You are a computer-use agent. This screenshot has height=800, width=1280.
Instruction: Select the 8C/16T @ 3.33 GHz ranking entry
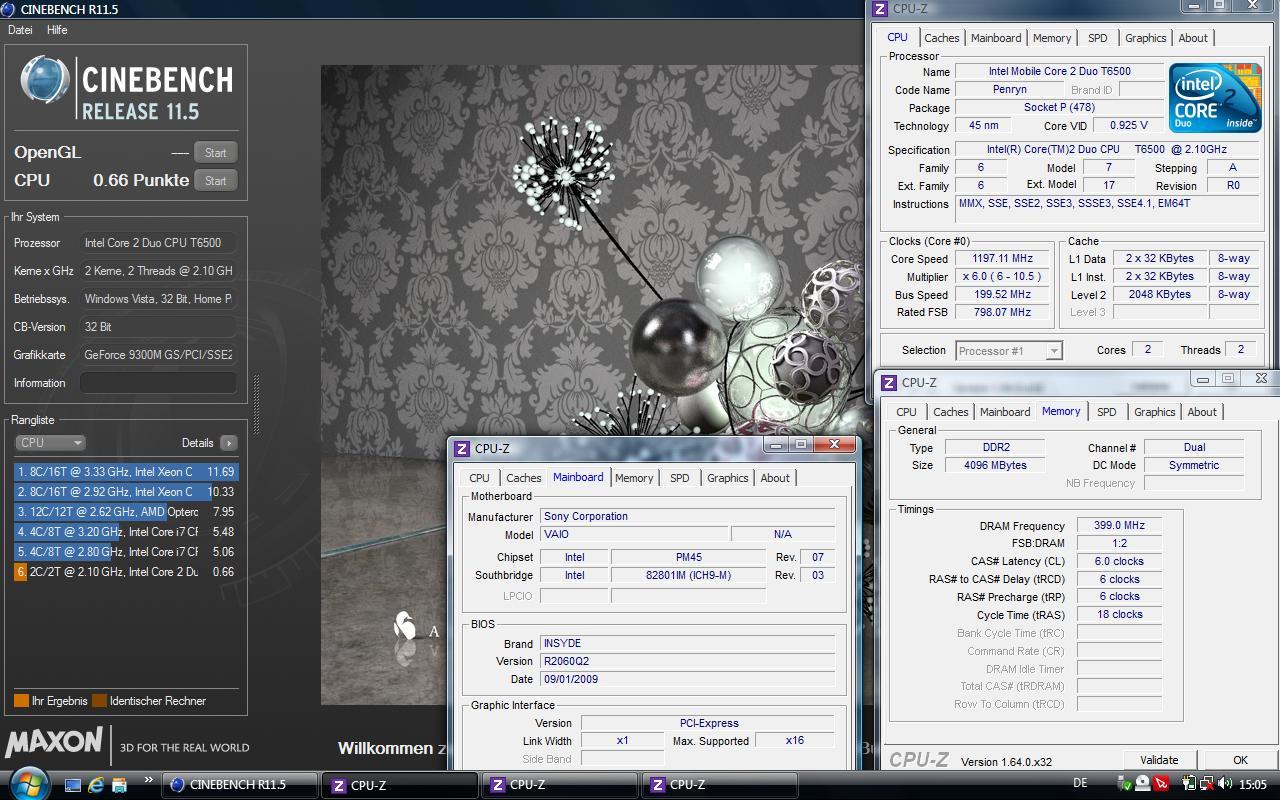click(x=126, y=471)
